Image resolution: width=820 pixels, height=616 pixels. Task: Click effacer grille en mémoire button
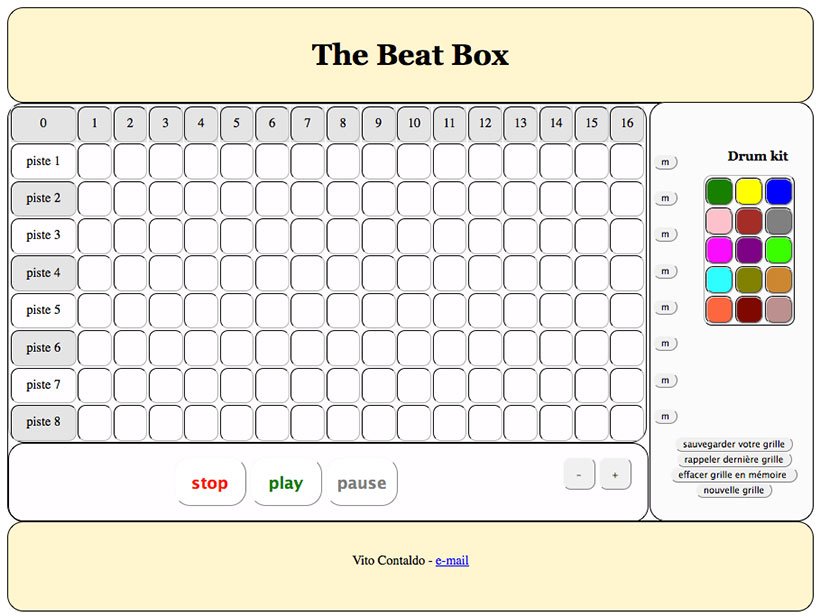[x=733, y=475]
